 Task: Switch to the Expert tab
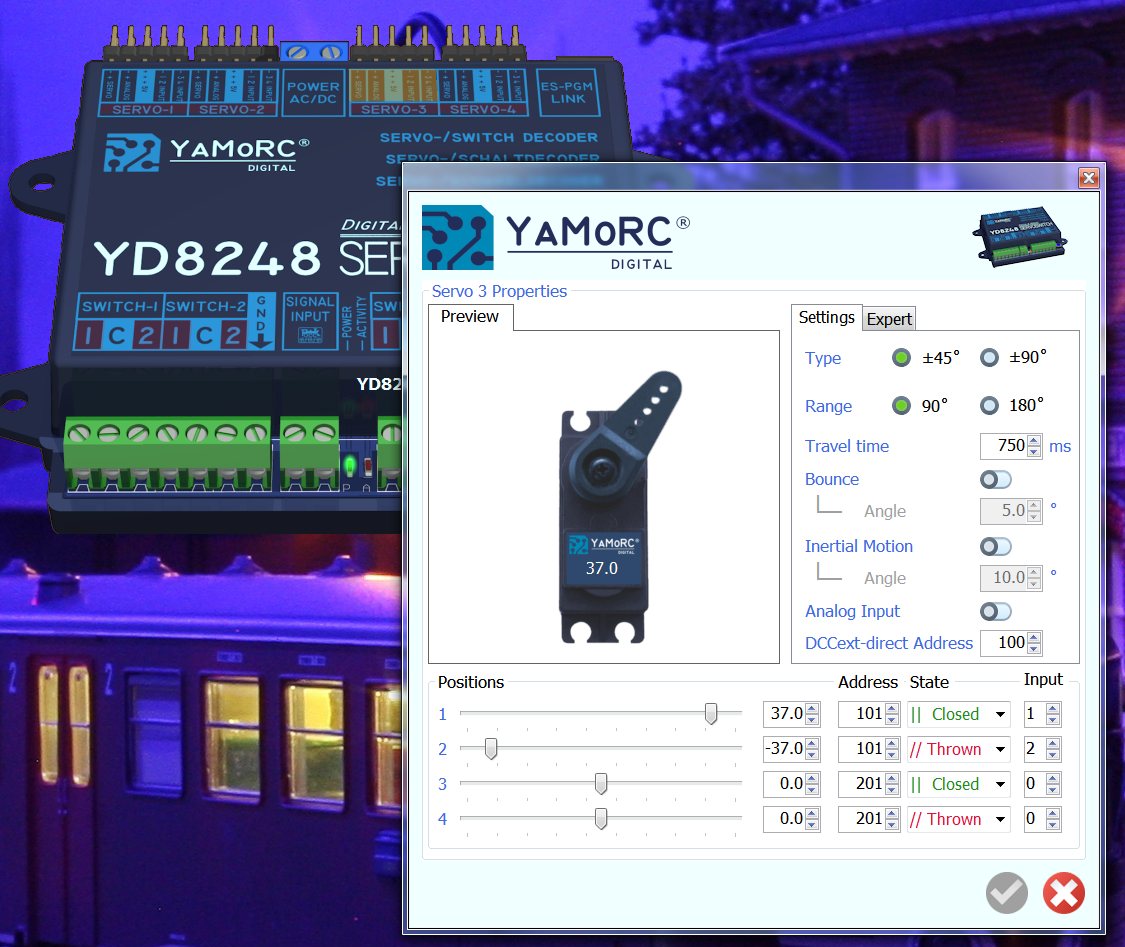889,319
